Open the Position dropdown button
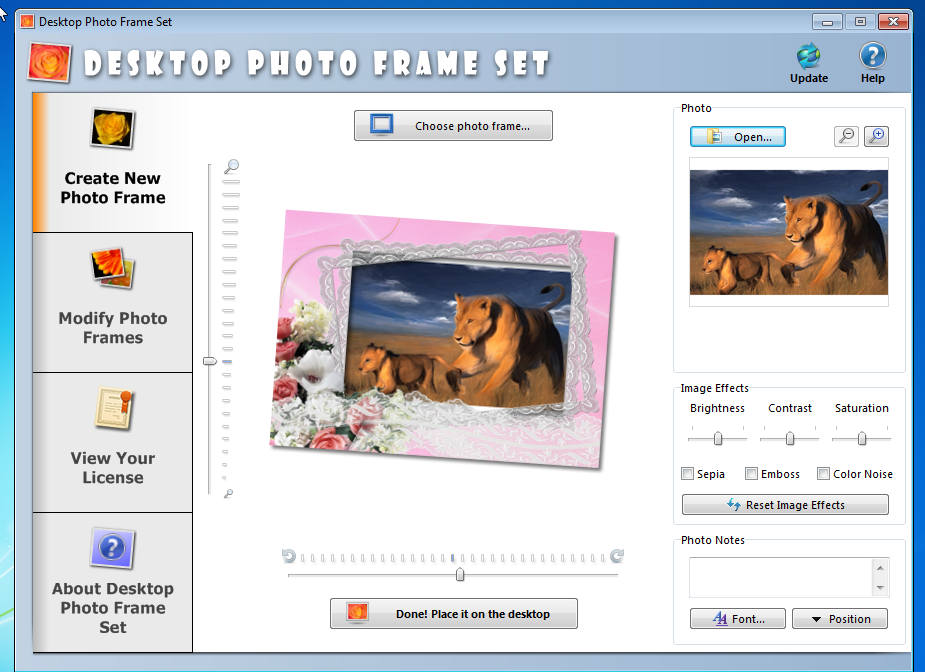This screenshot has width=925, height=672. pyautogui.click(x=840, y=619)
